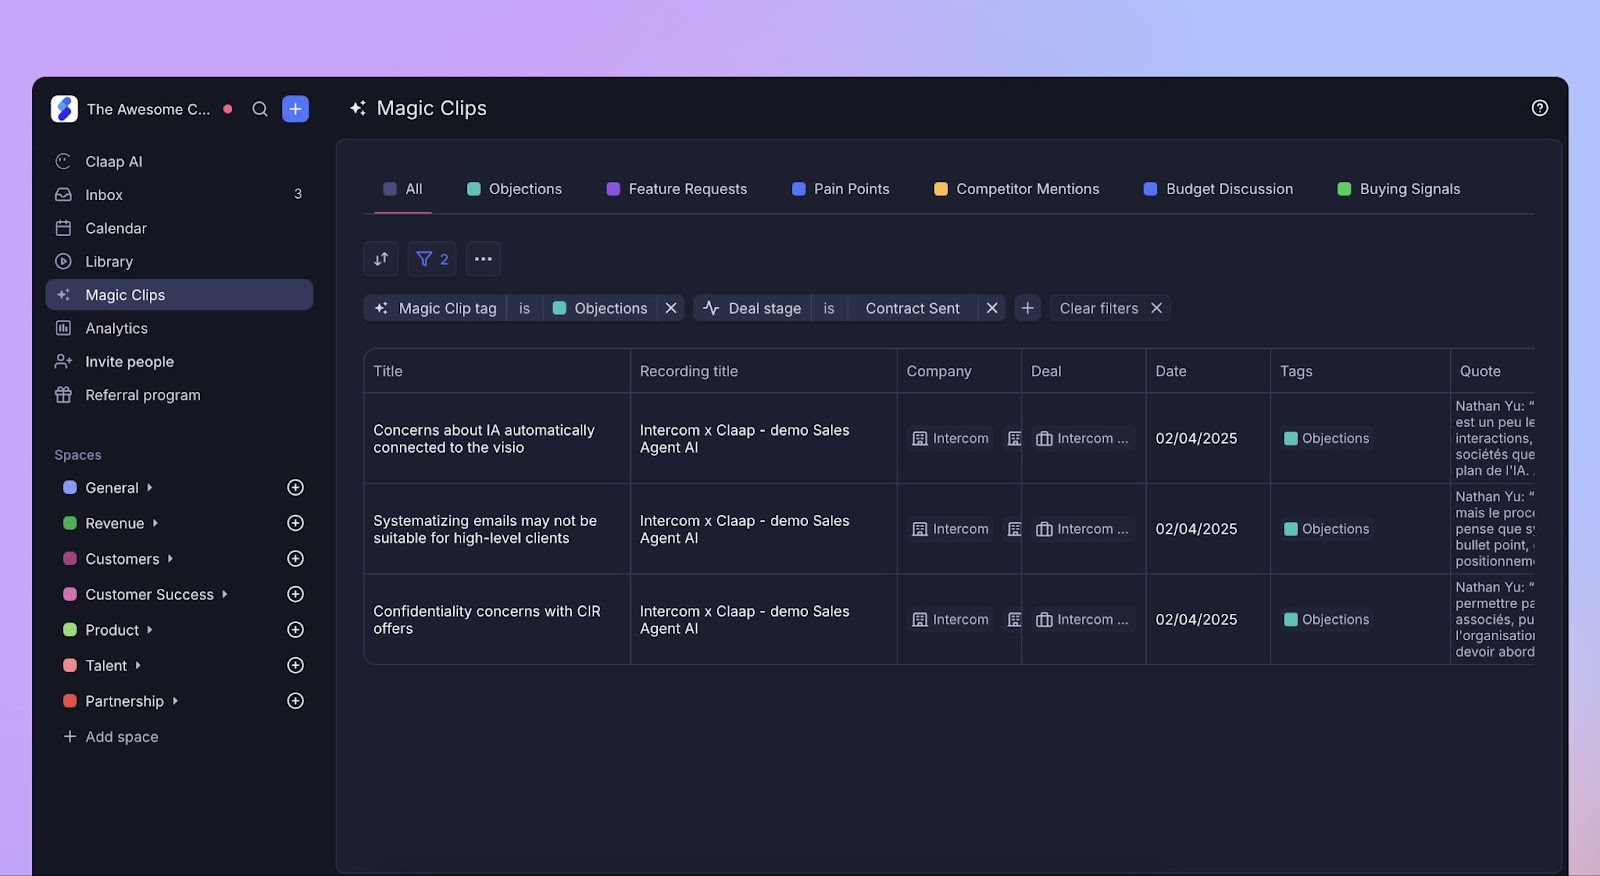The width and height of the screenshot is (1600, 876).
Task: Click Objections tag in Confidentiality row
Action: 1326,620
